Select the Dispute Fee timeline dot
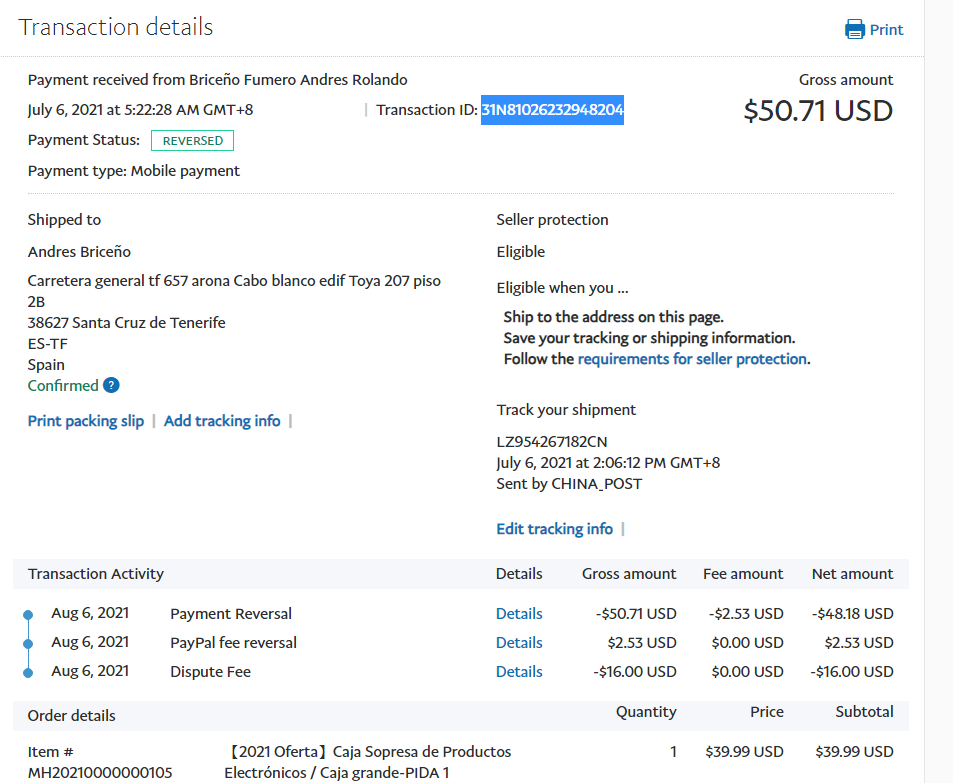The image size is (953, 783). pos(28,672)
